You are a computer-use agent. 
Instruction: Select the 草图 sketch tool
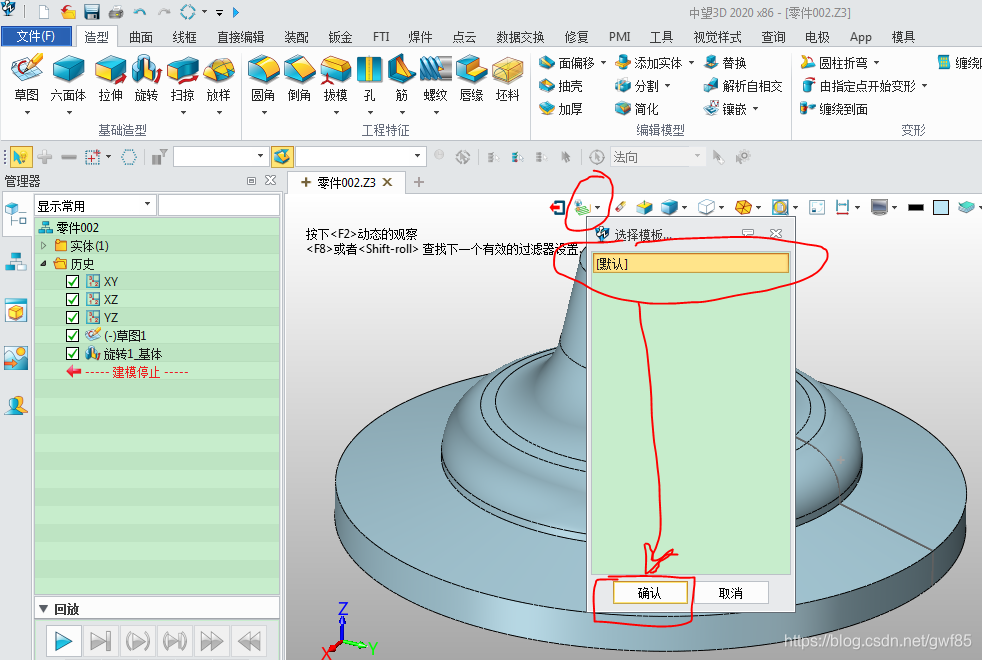(x=26, y=74)
